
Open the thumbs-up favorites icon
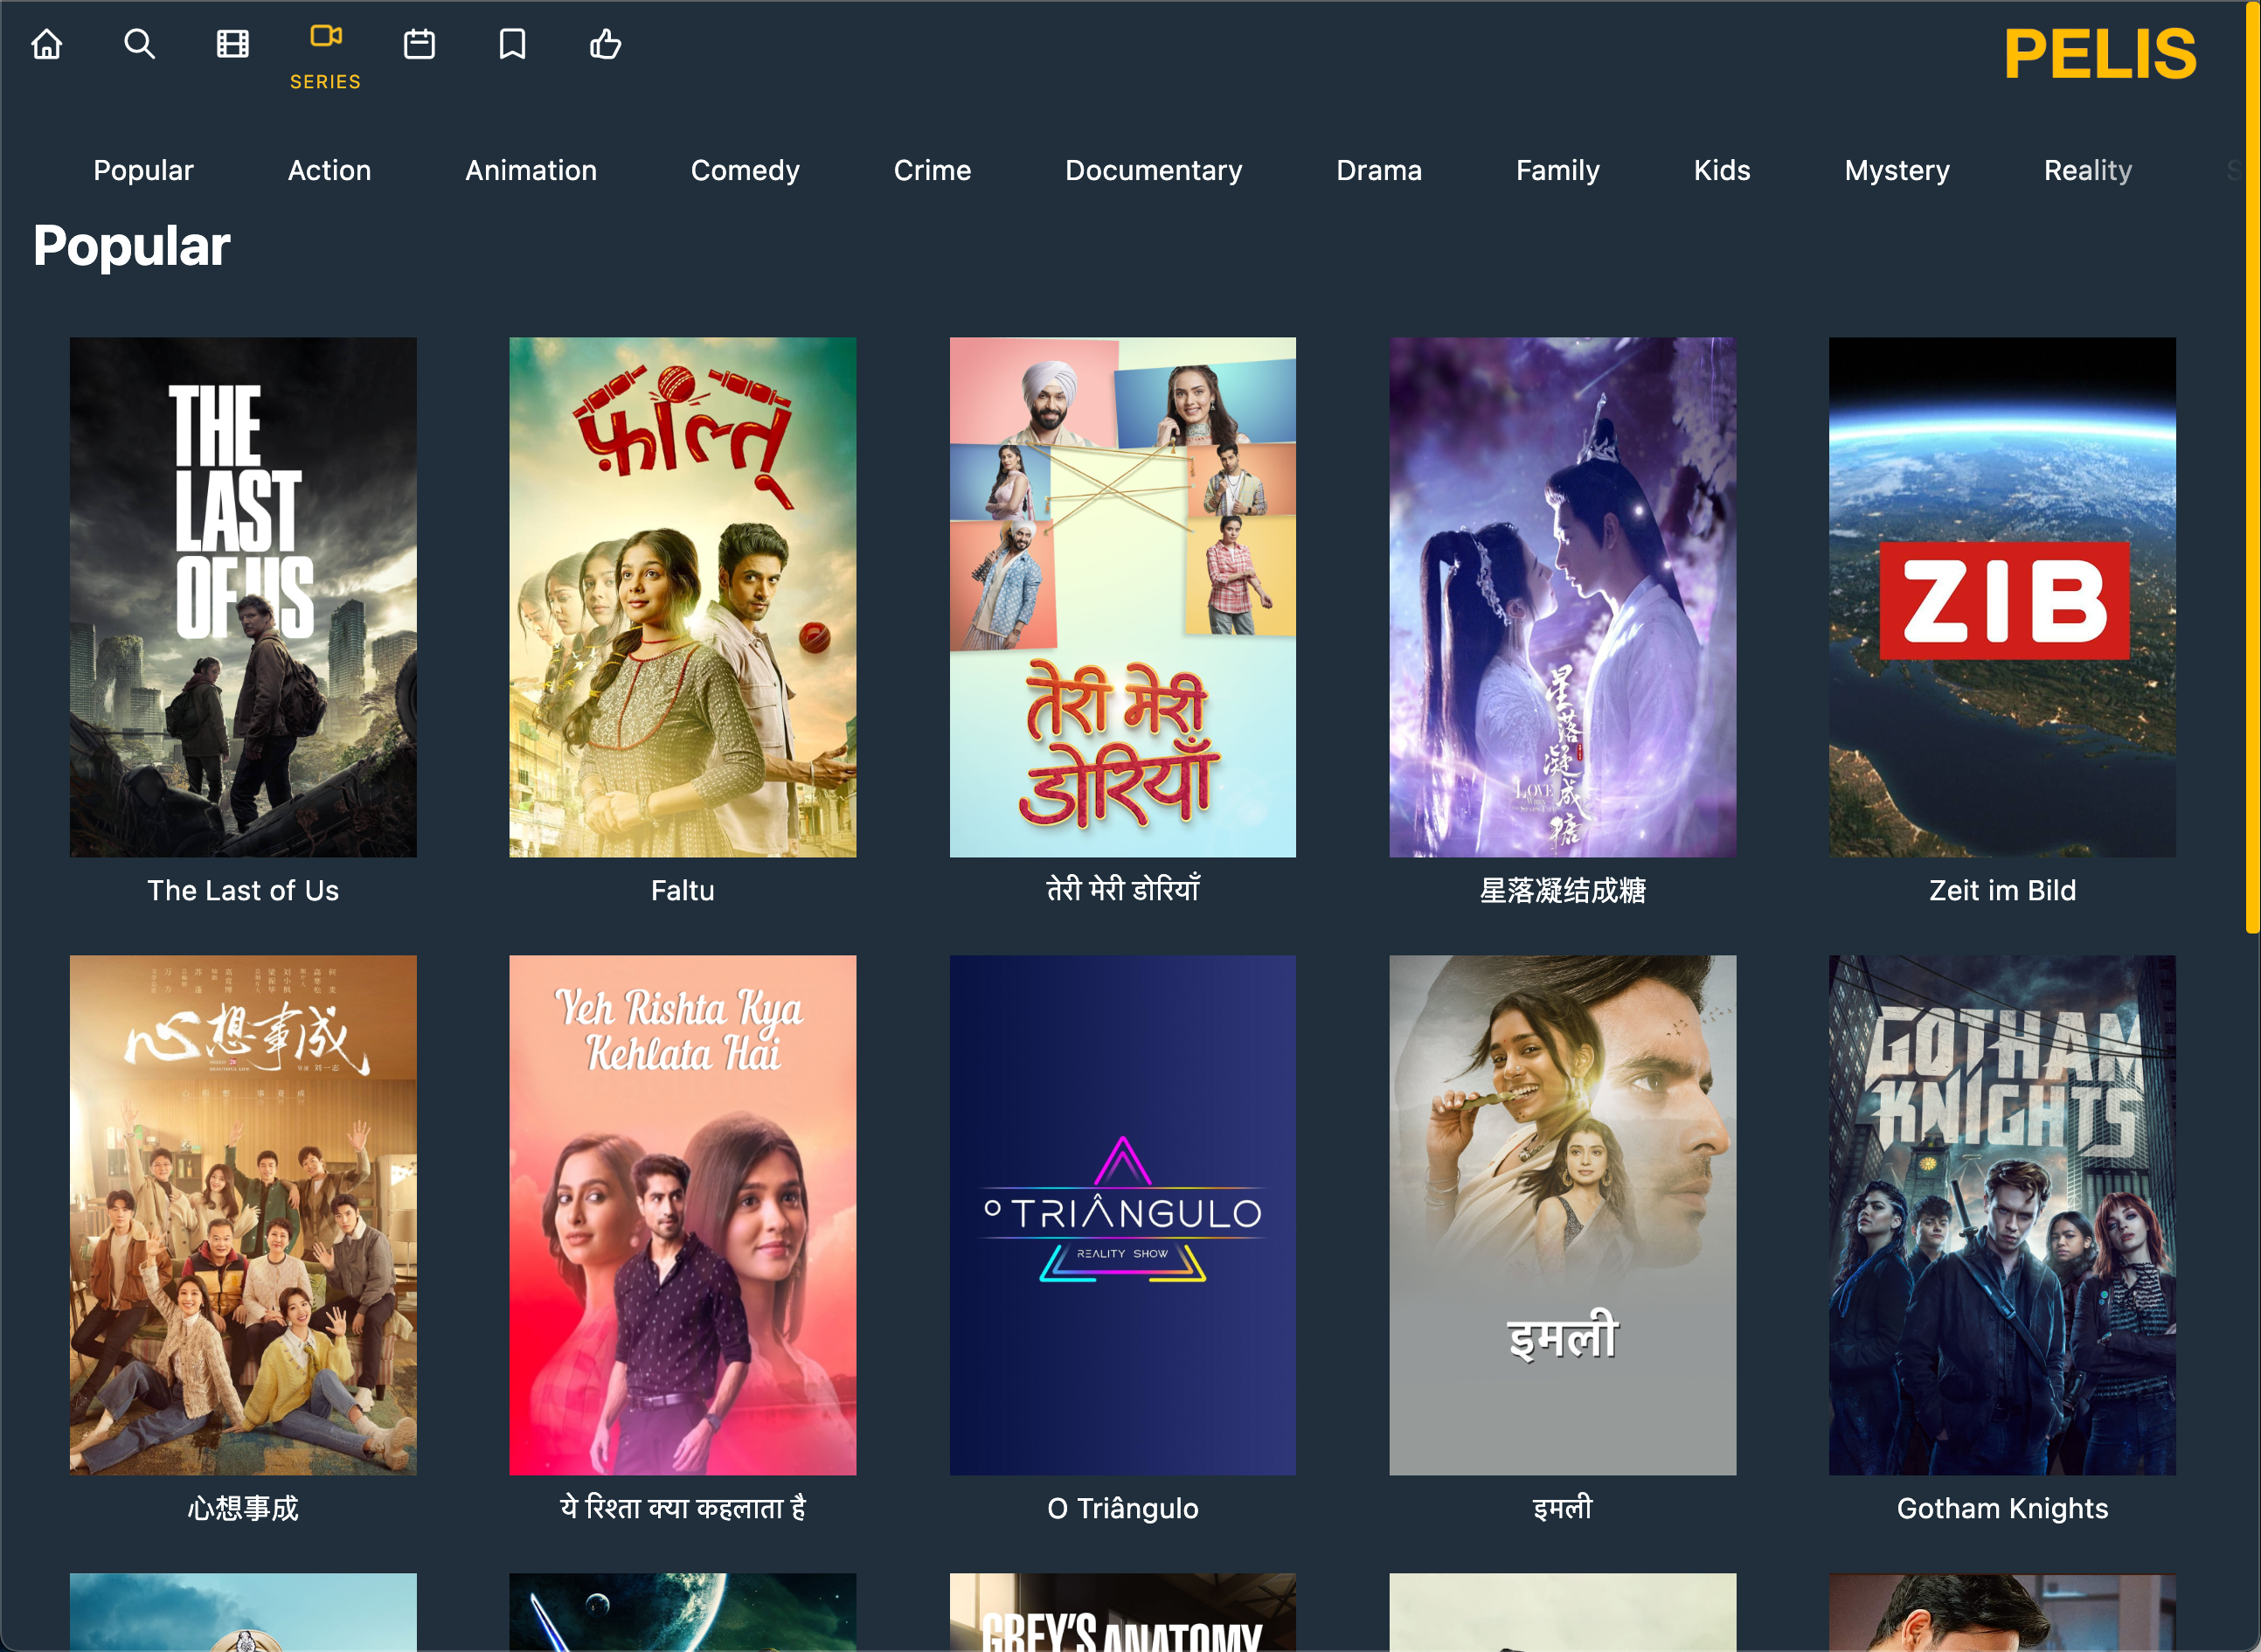pos(605,44)
